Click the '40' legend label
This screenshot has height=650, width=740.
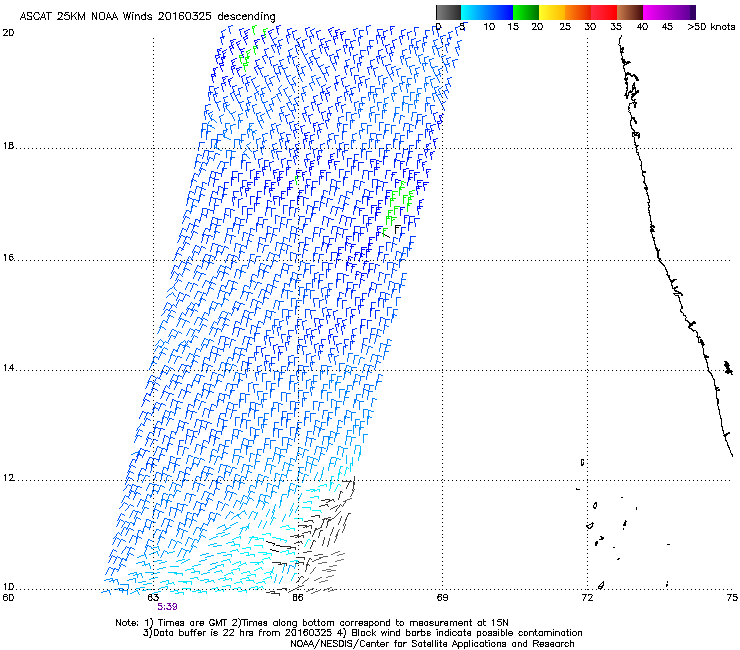click(x=642, y=27)
